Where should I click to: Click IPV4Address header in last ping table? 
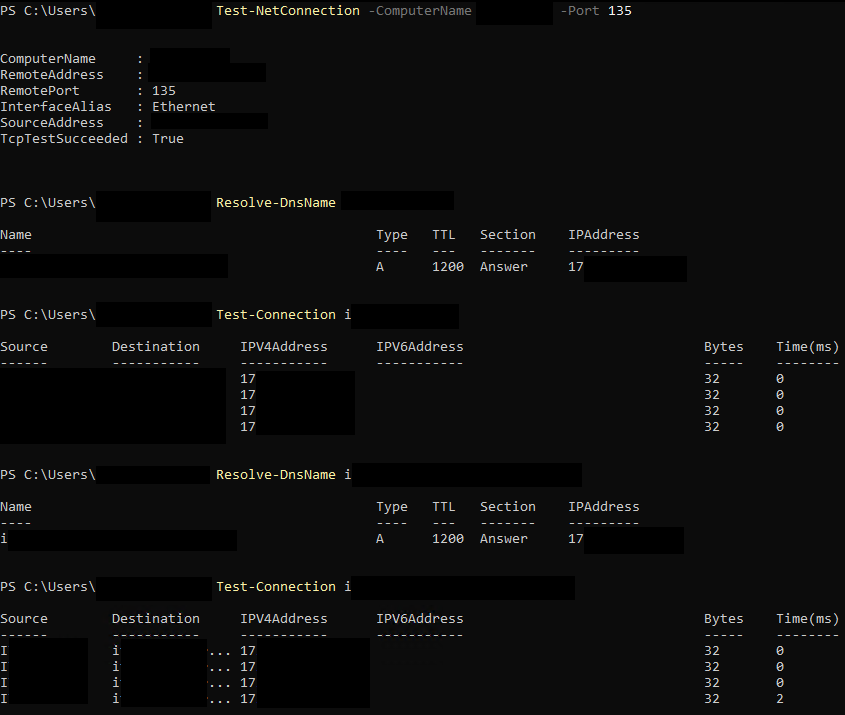pyautogui.click(x=283, y=619)
